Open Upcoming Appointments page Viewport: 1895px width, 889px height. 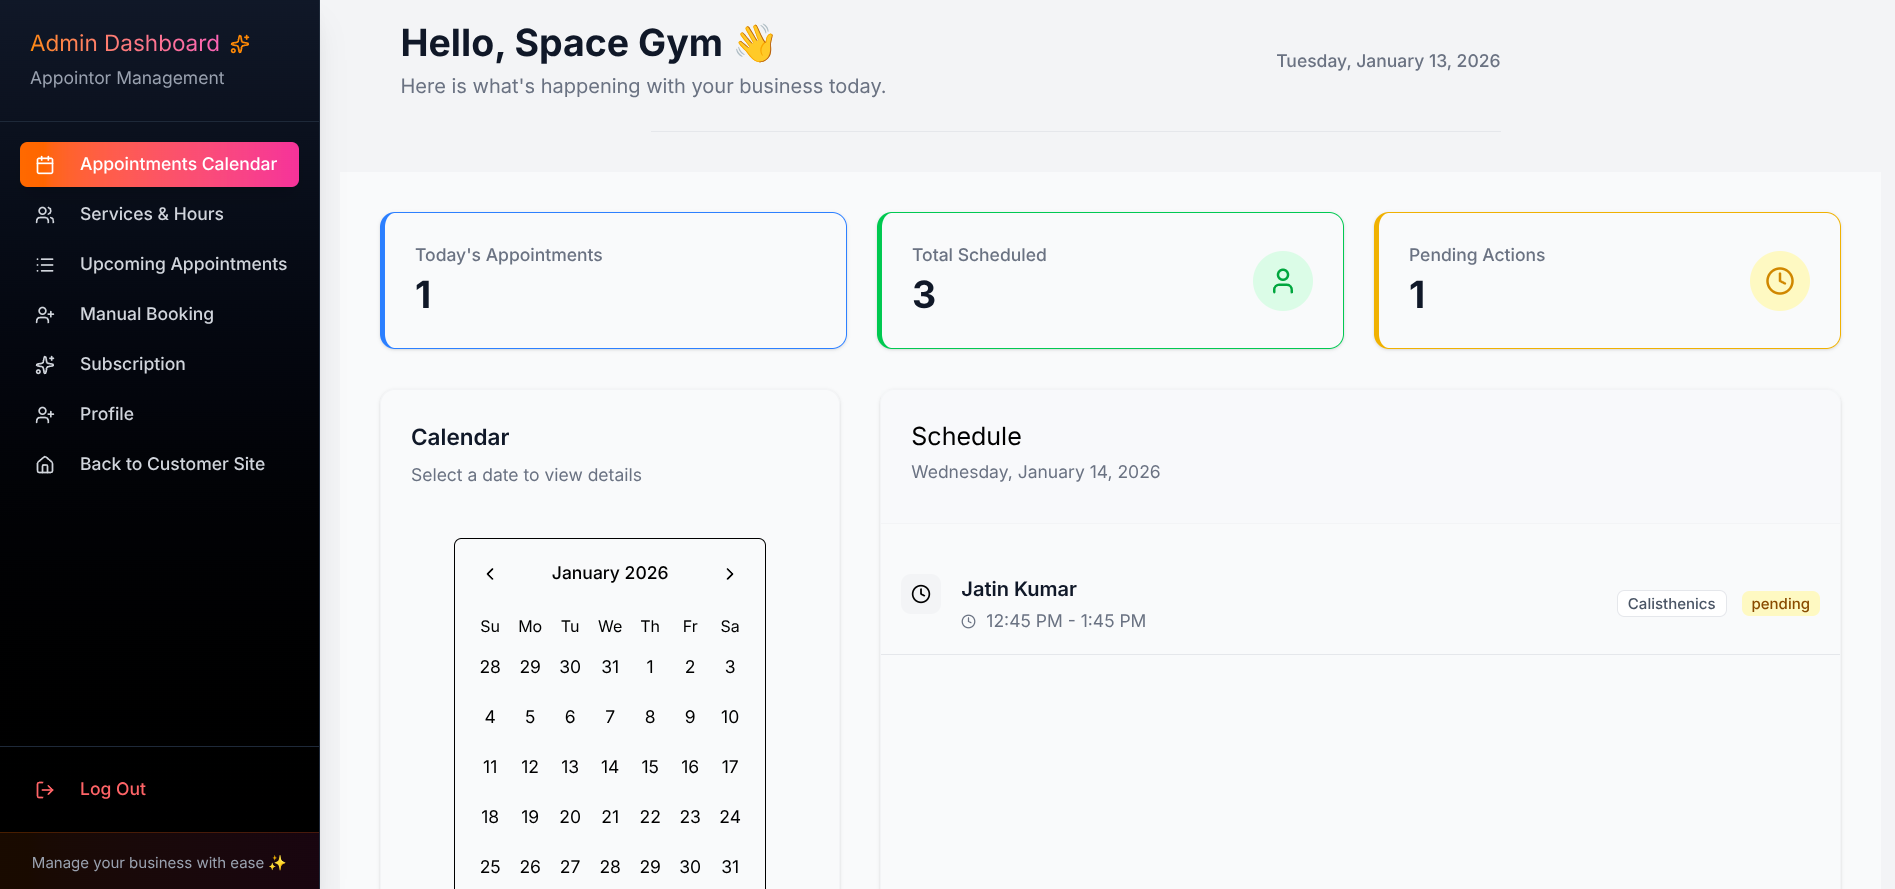pos(159,264)
